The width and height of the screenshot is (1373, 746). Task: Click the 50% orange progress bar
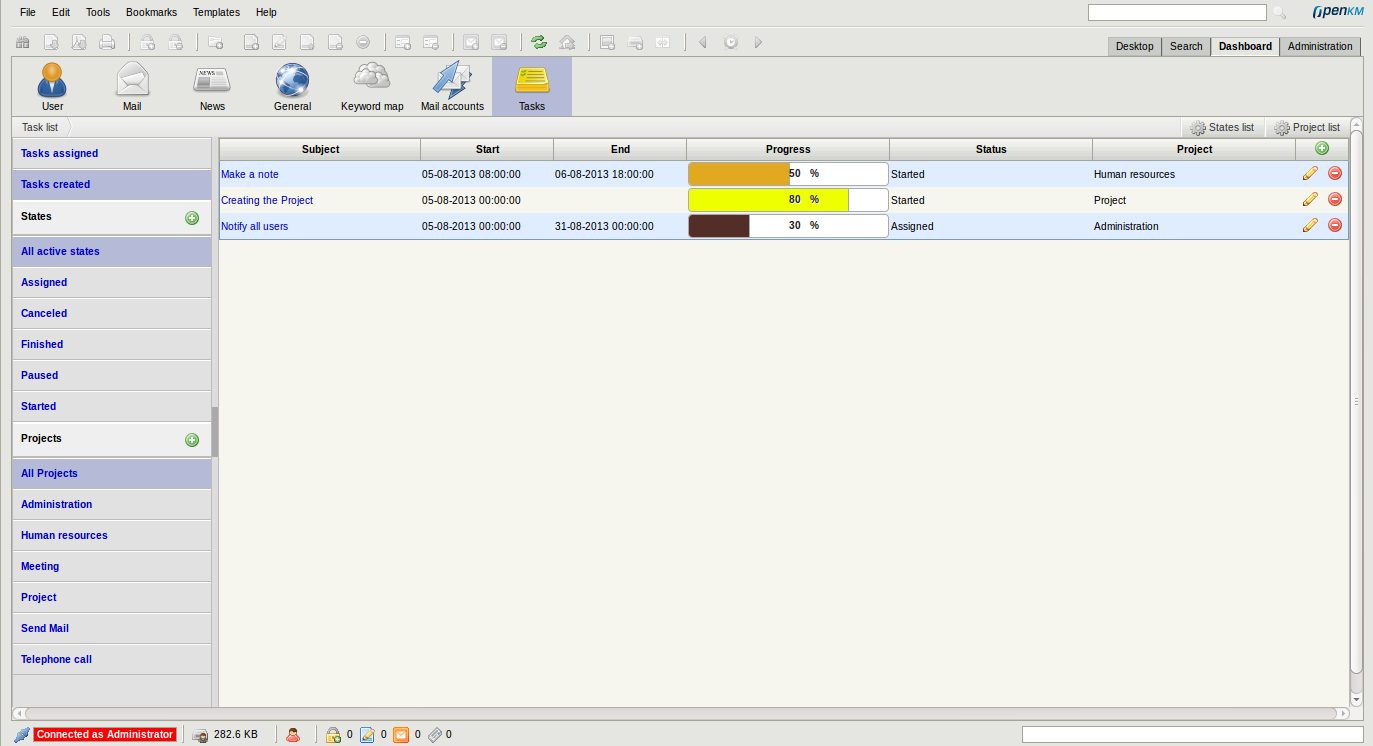pos(788,174)
